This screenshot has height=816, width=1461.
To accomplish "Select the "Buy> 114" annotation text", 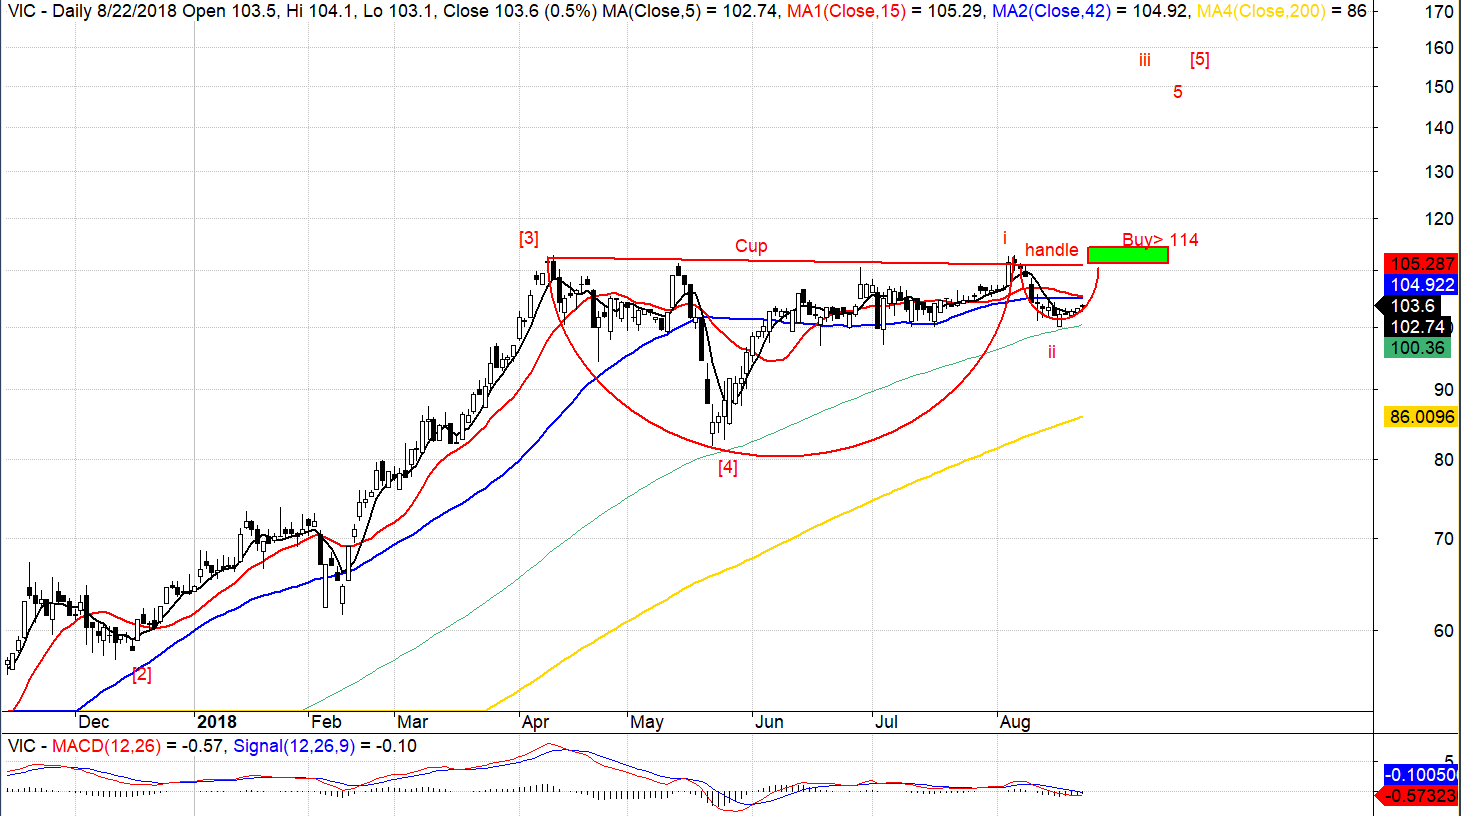I will tap(1160, 239).
